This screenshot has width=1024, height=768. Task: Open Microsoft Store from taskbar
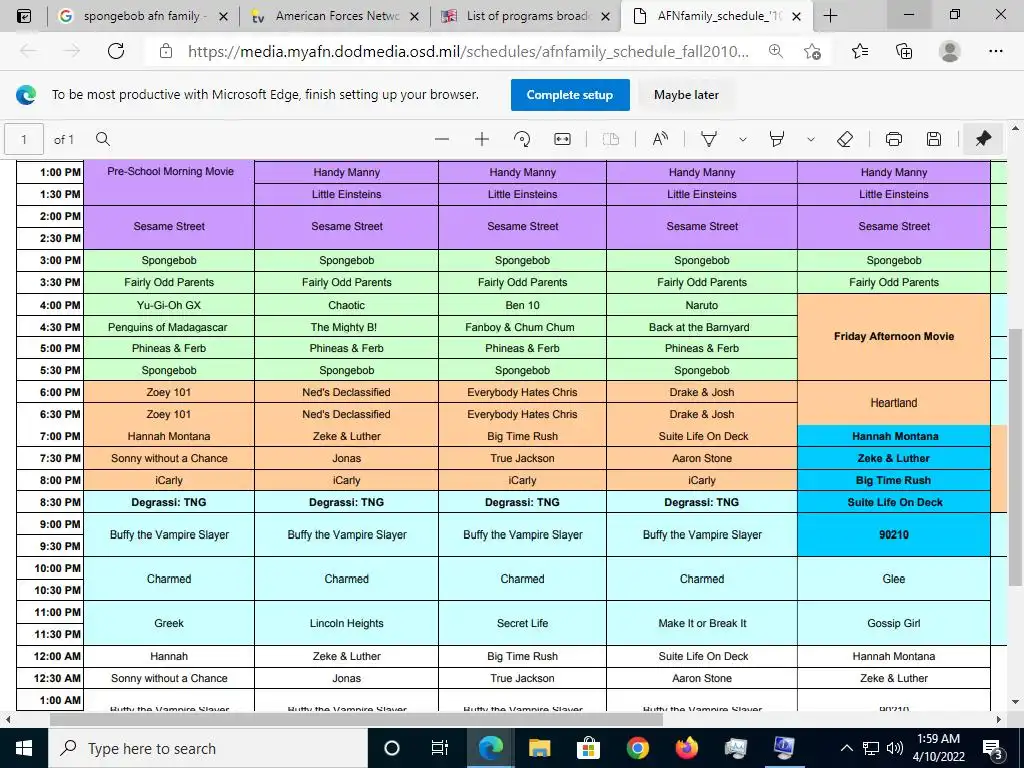pyautogui.click(x=588, y=748)
